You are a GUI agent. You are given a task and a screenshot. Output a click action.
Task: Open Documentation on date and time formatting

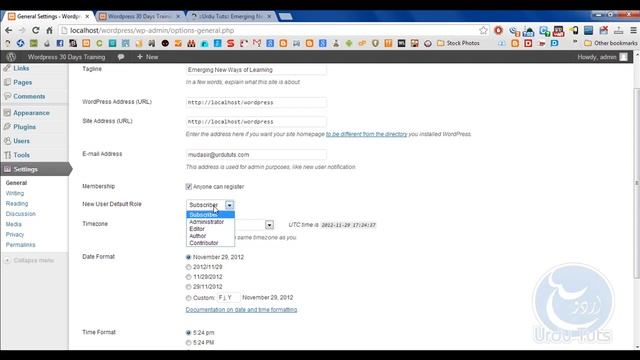(241, 310)
